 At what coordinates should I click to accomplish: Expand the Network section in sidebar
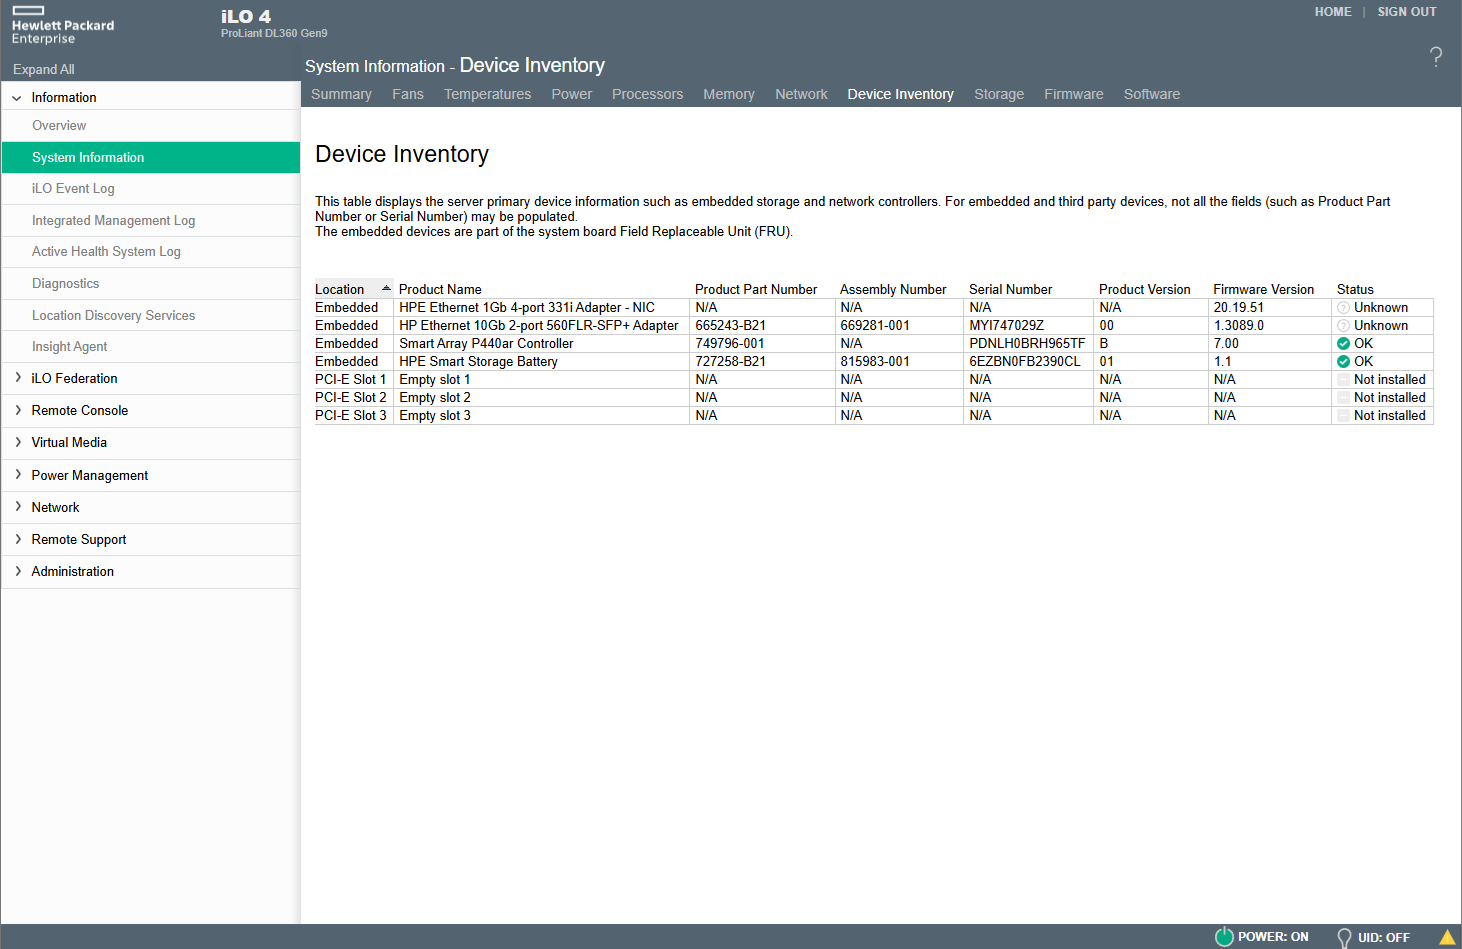click(x=18, y=507)
